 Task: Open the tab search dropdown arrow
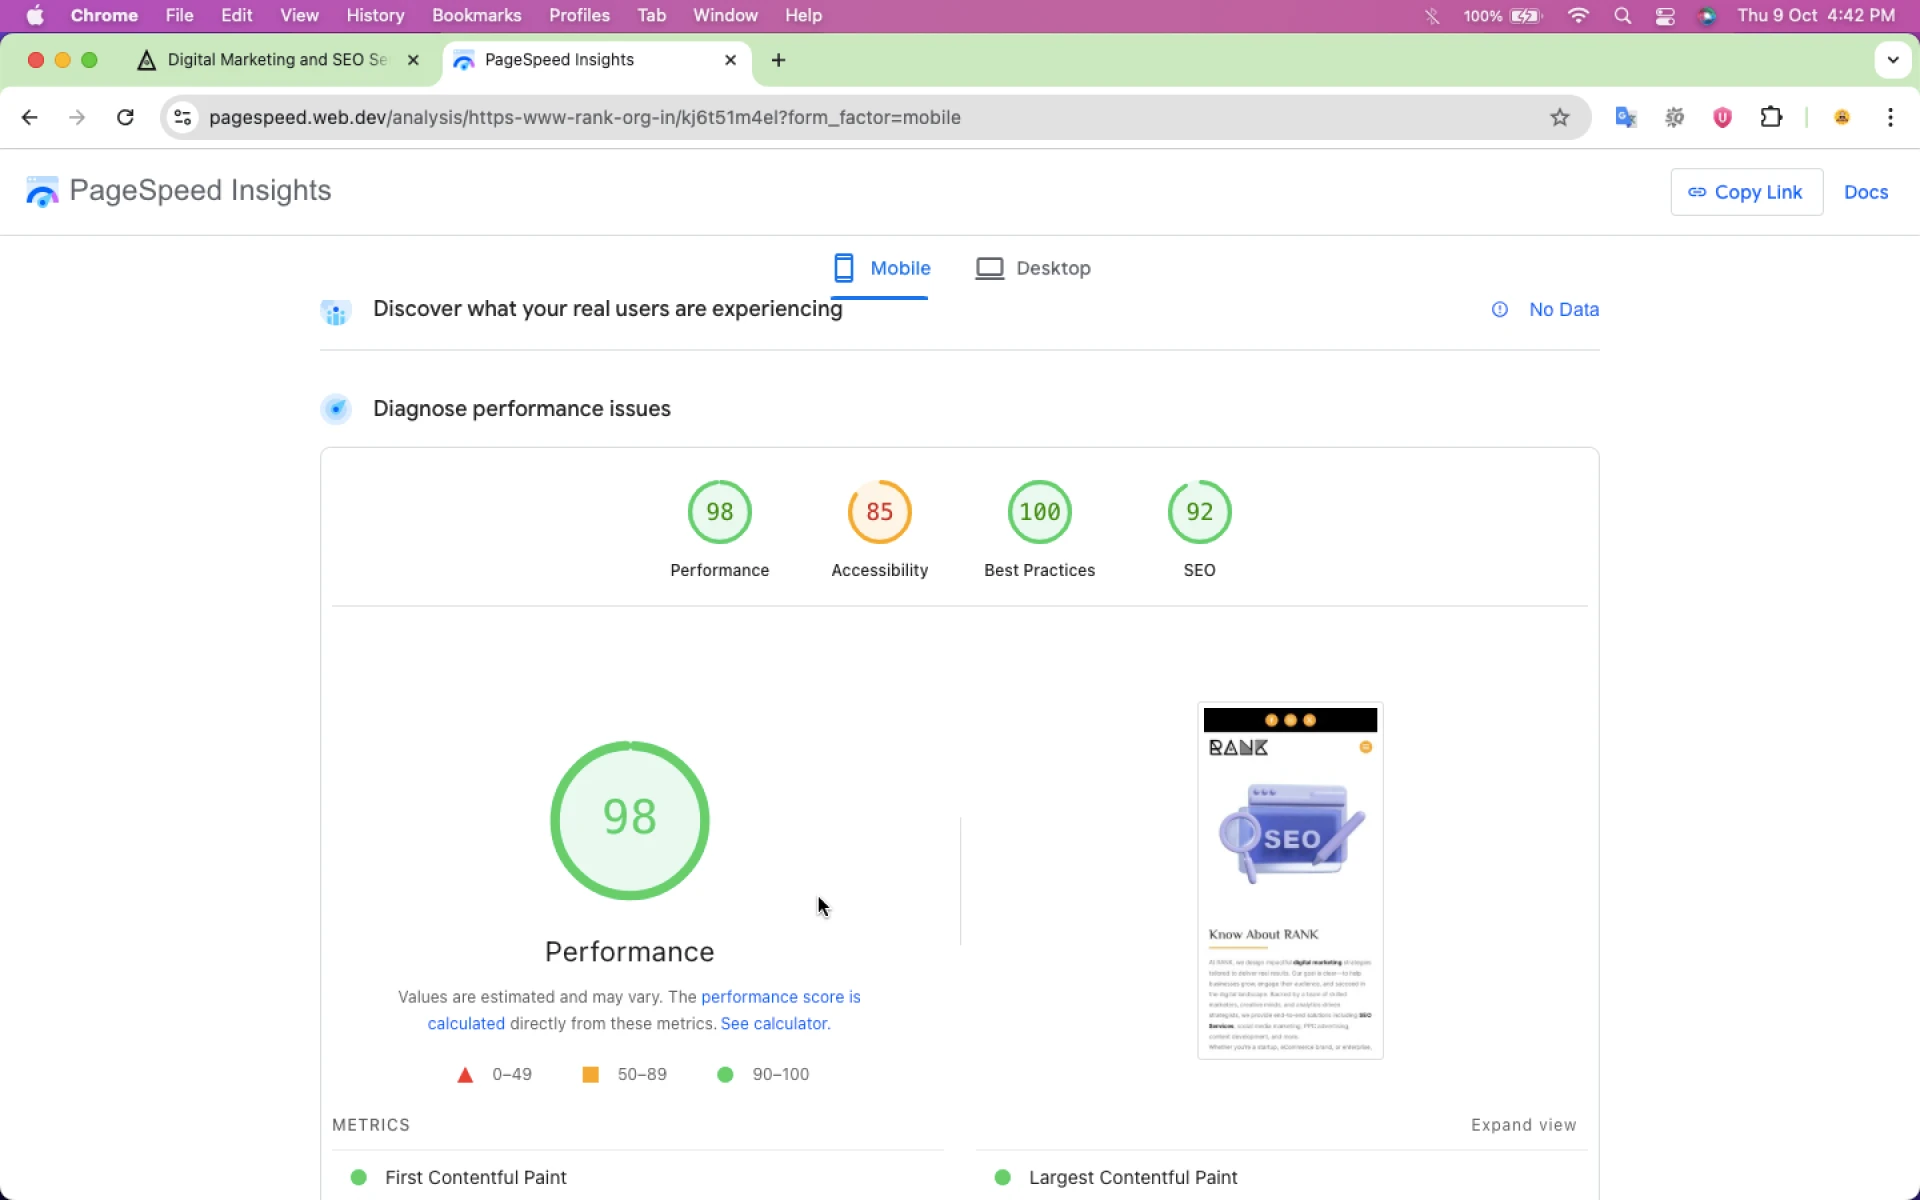click(1892, 60)
